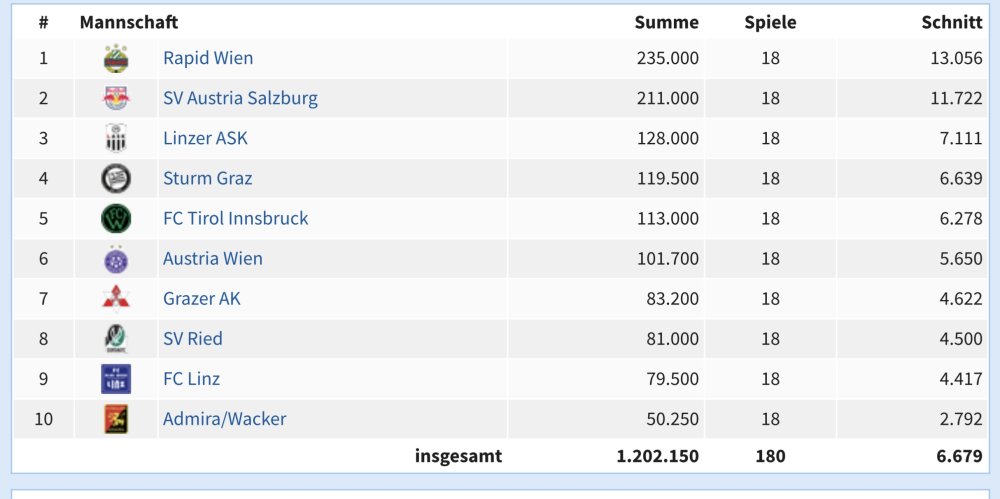The image size is (1000, 499).
Task: Click the Admira/Wacker club crest
Action: tap(116, 419)
